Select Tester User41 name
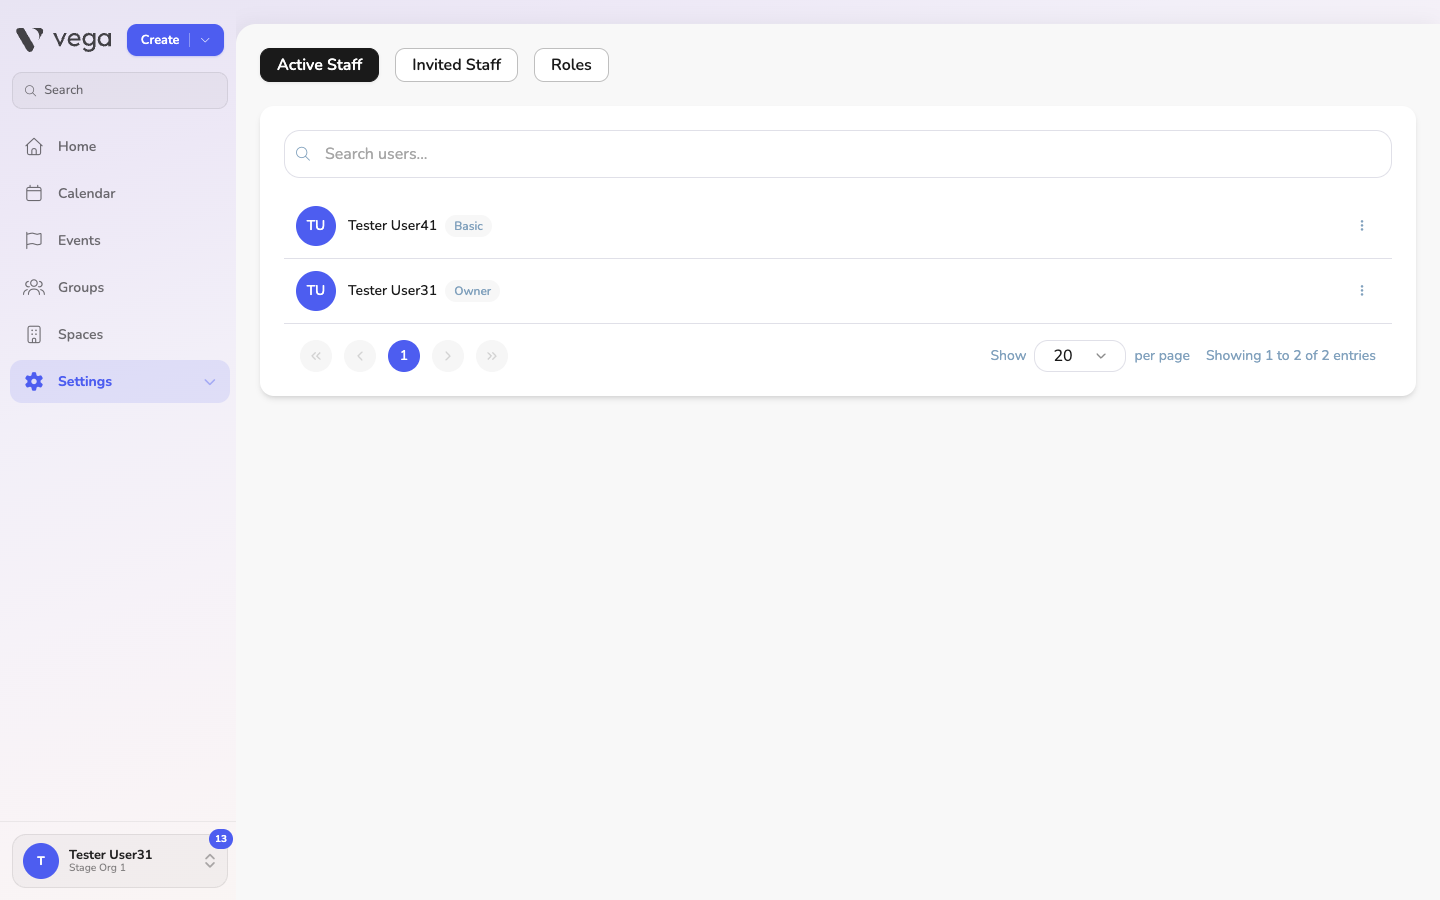Image resolution: width=1440 pixels, height=900 pixels. coord(392,226)
